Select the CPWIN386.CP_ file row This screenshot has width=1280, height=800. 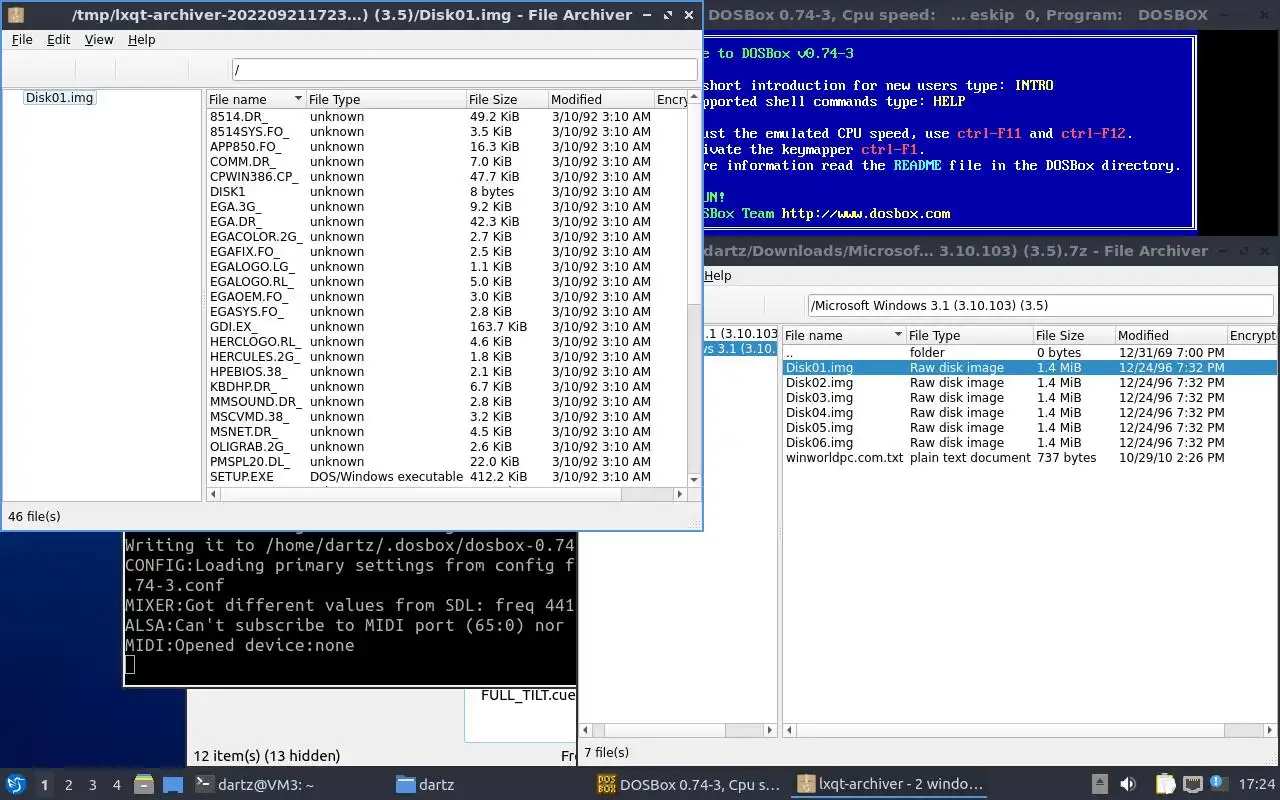[446, 177]
